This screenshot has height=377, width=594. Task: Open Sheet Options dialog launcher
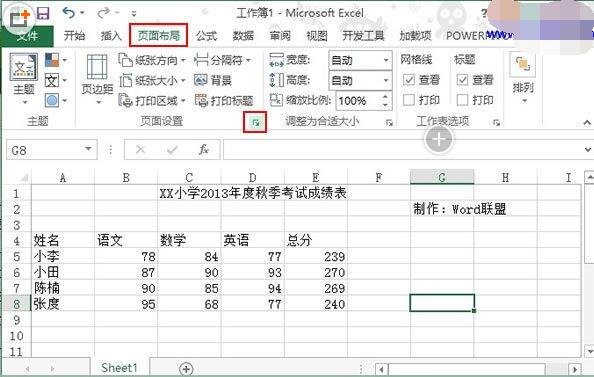(496, 122)
